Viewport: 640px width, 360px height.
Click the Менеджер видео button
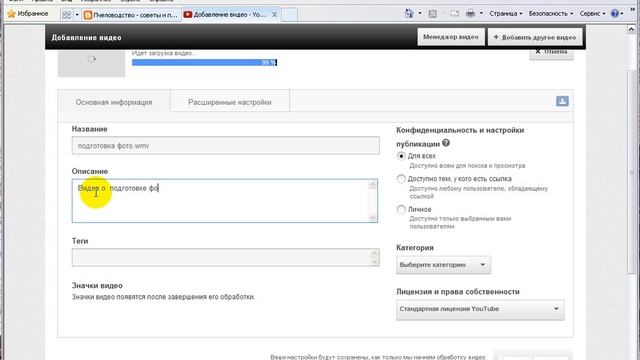451,37
